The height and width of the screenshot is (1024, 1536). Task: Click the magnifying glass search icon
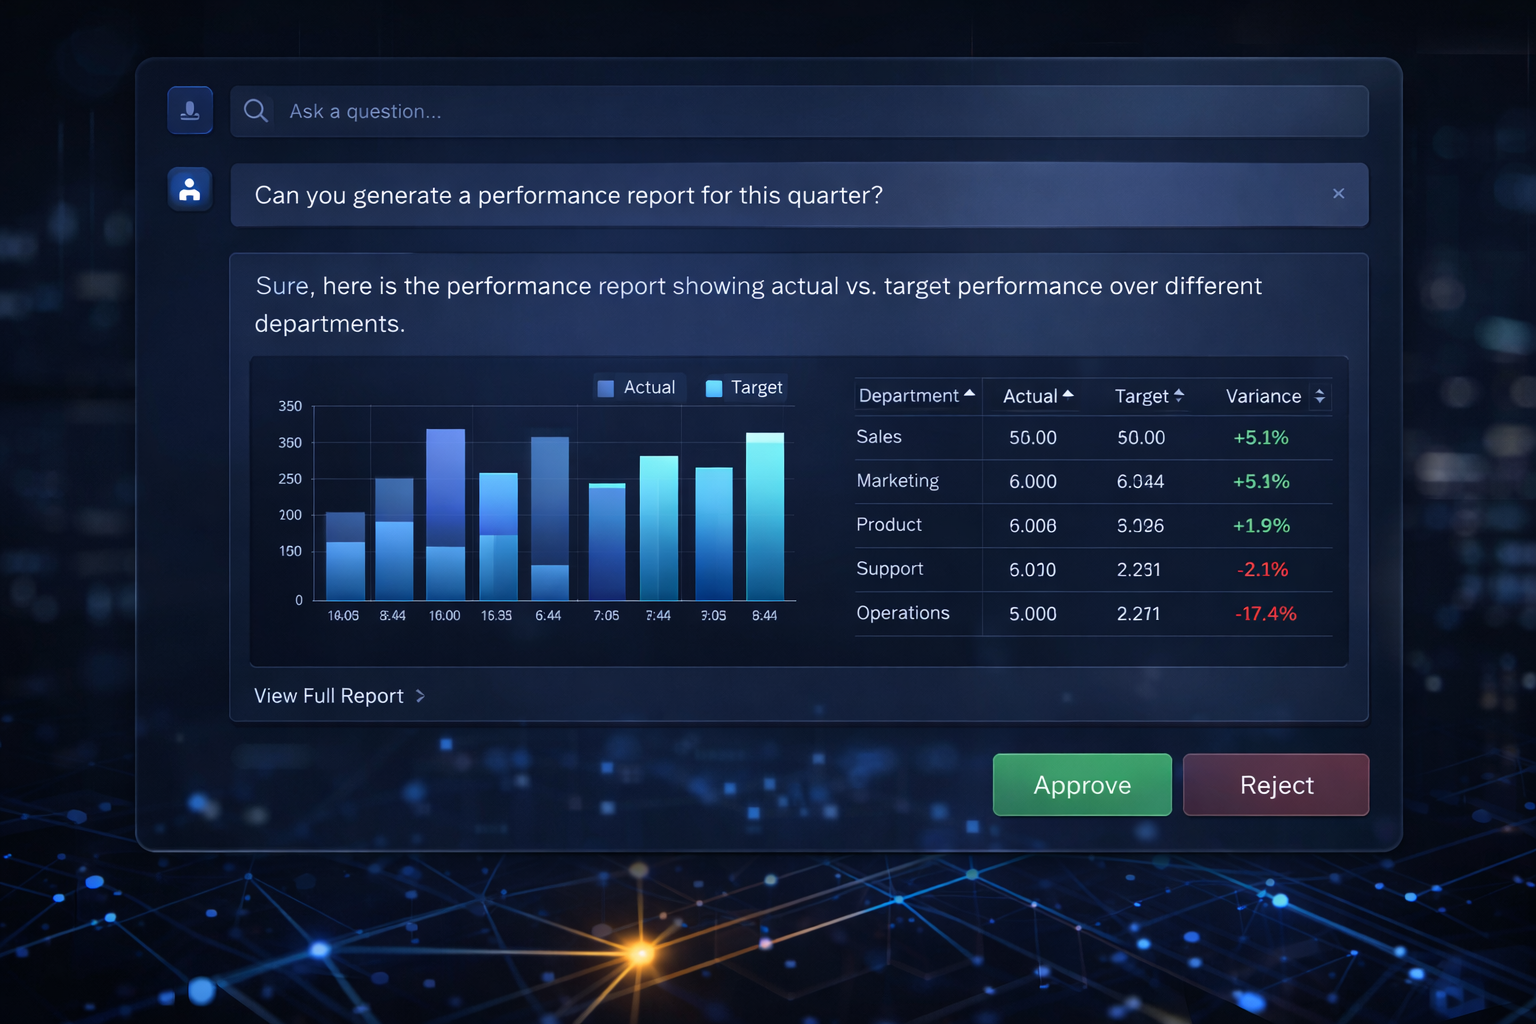click(x=256, y=111)
